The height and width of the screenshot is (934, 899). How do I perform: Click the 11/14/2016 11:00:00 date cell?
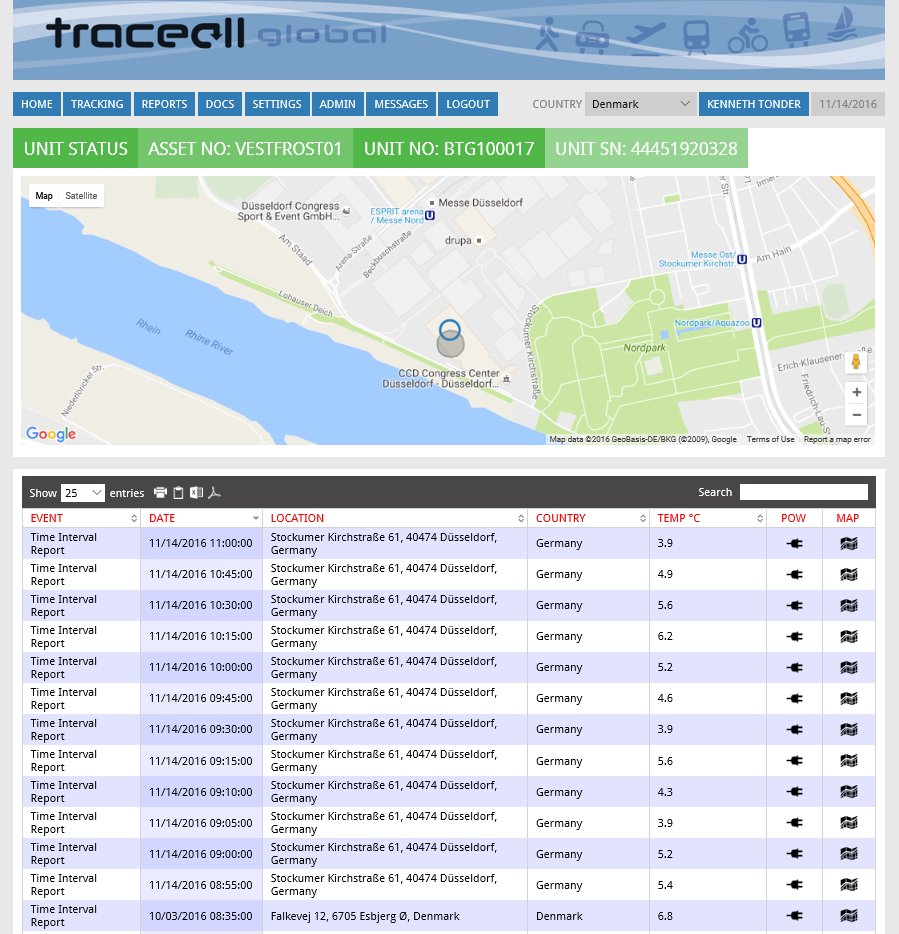click(x=201, y=543)
